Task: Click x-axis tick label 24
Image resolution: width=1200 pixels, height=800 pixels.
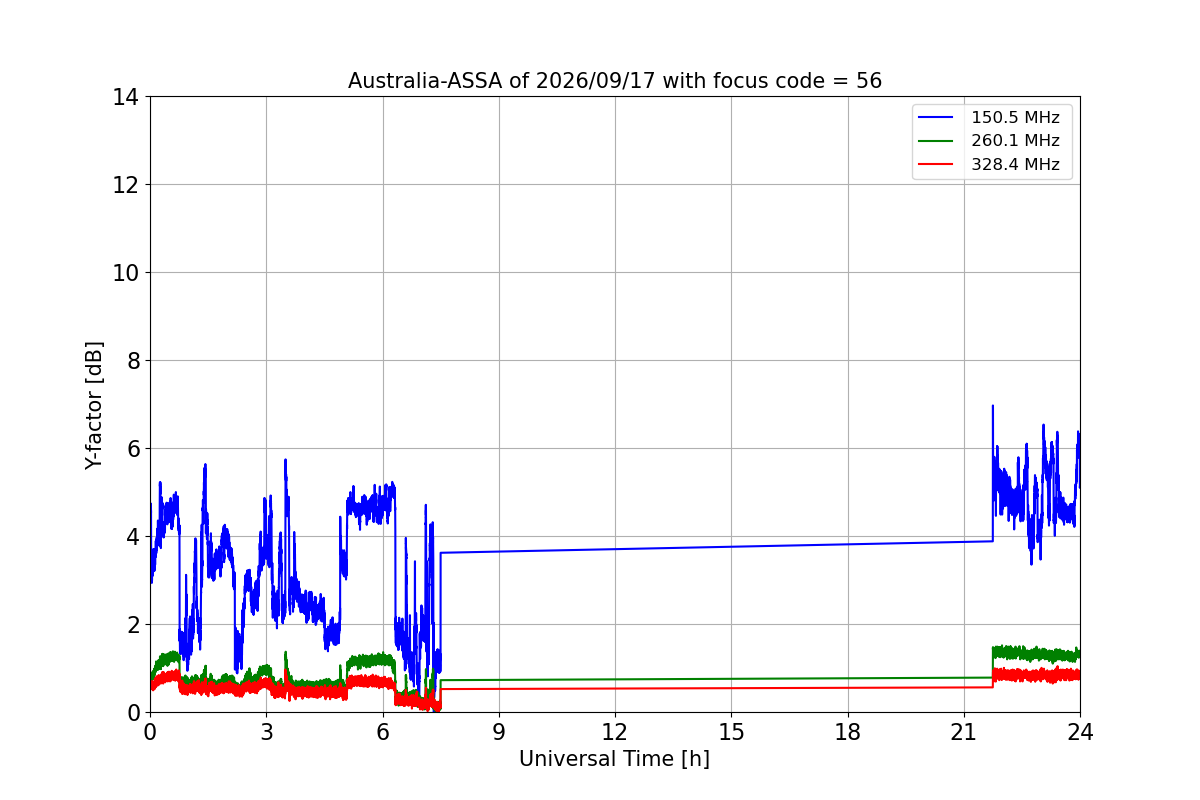Action: [1080, 731]
